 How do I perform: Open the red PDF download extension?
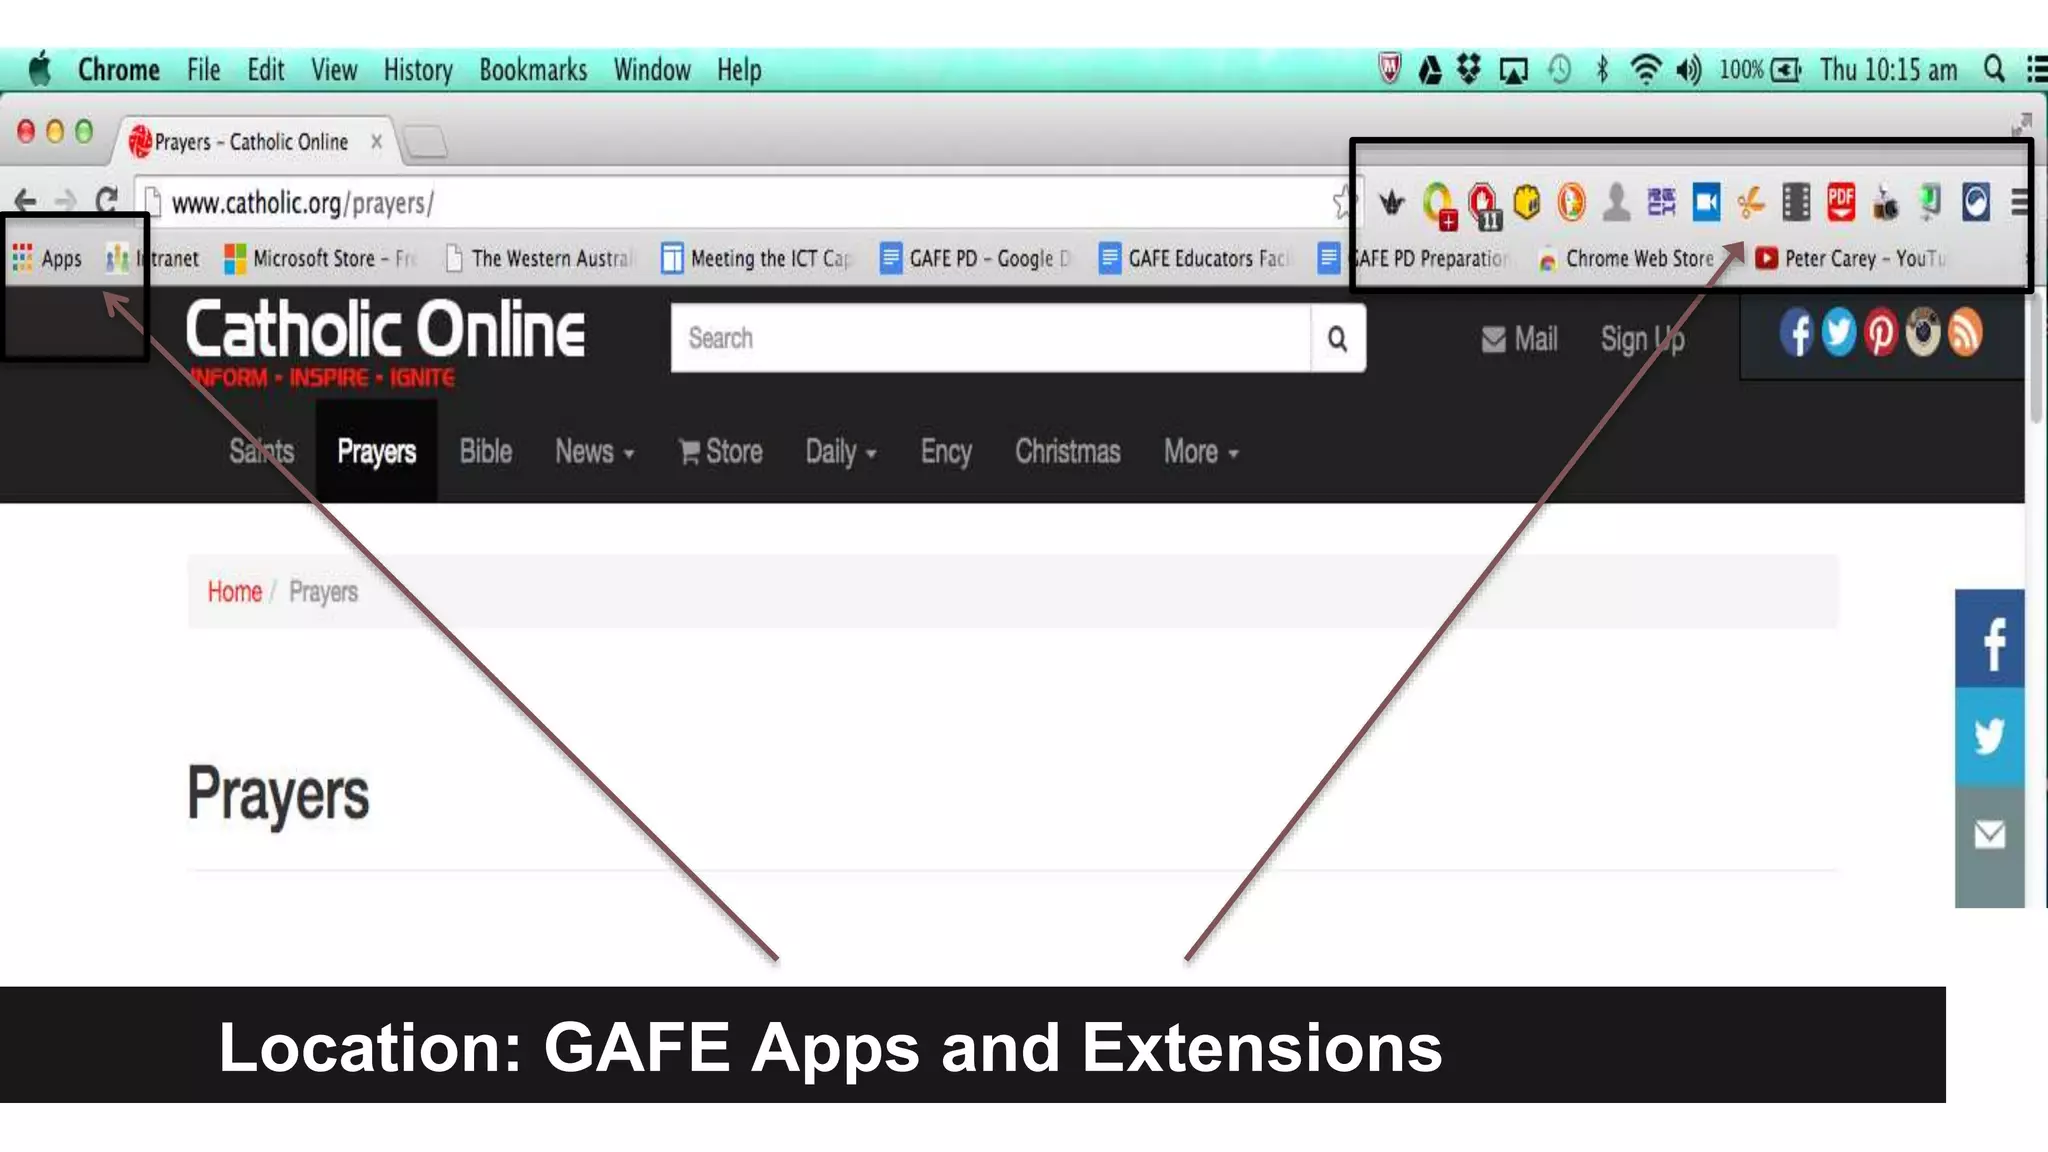[1841, 202]
